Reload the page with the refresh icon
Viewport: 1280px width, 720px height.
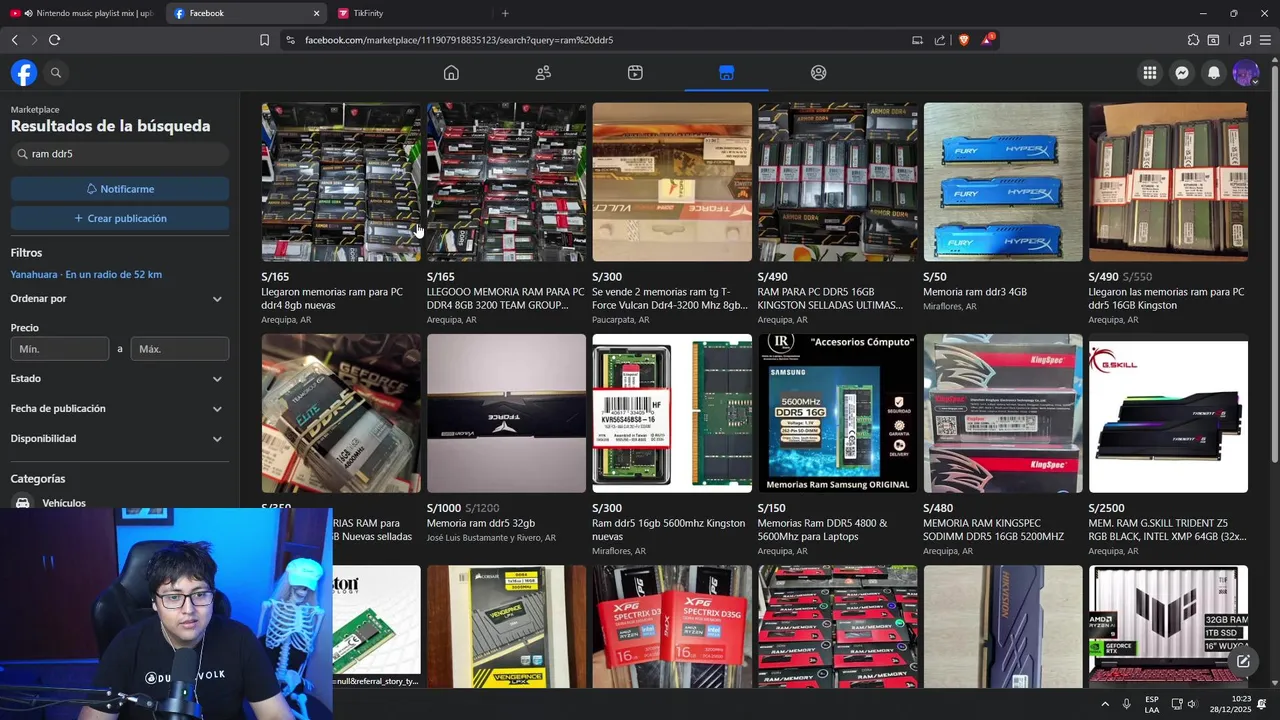click(x=54, y=40)
